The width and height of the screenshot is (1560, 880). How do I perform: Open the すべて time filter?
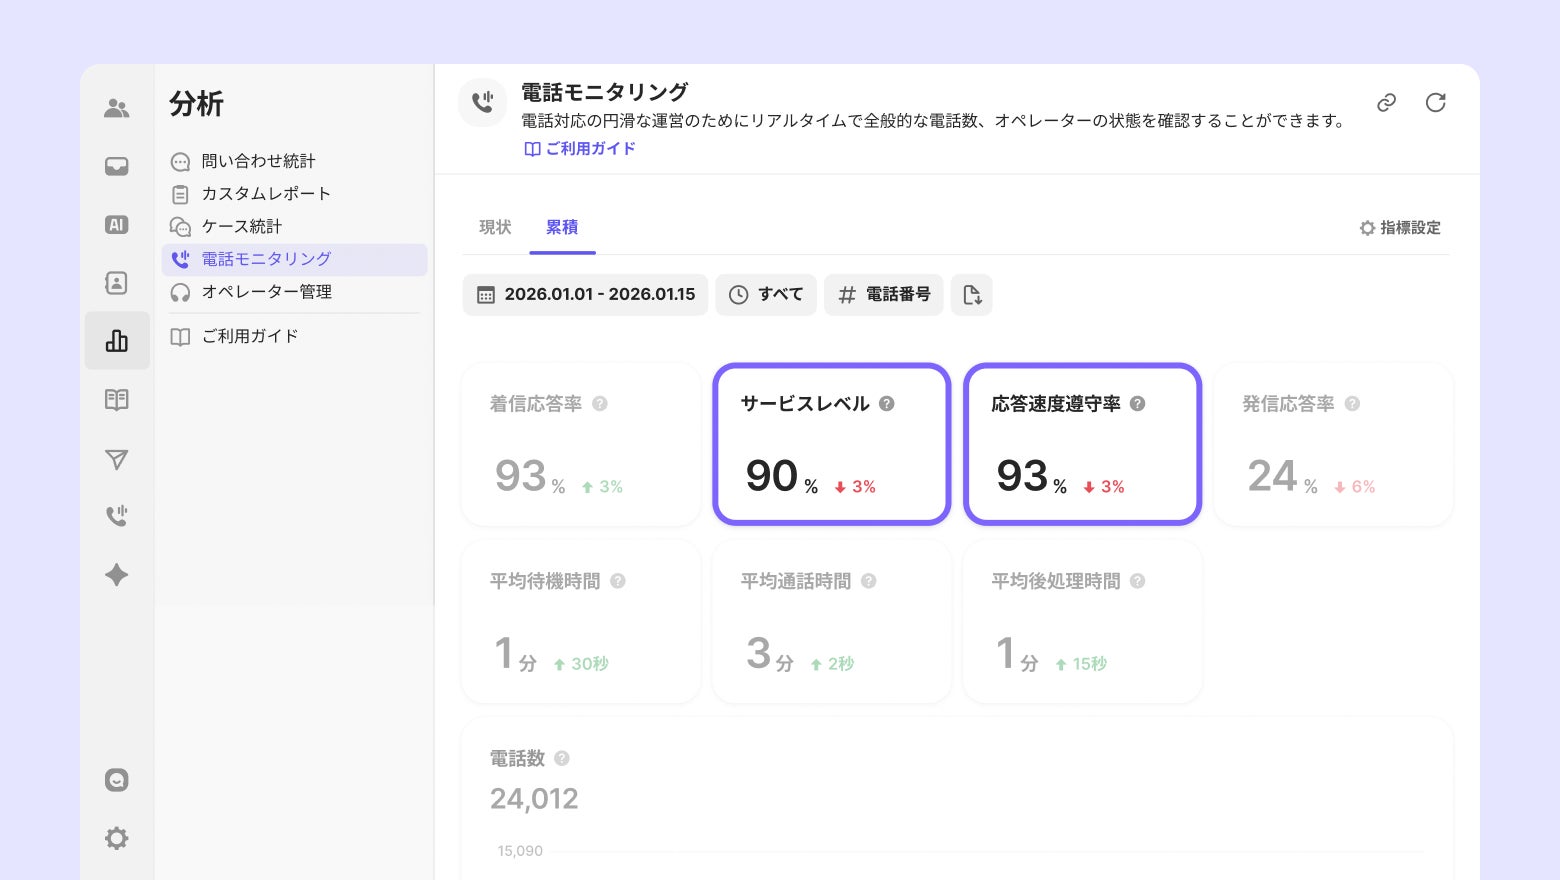coord(766,295)
